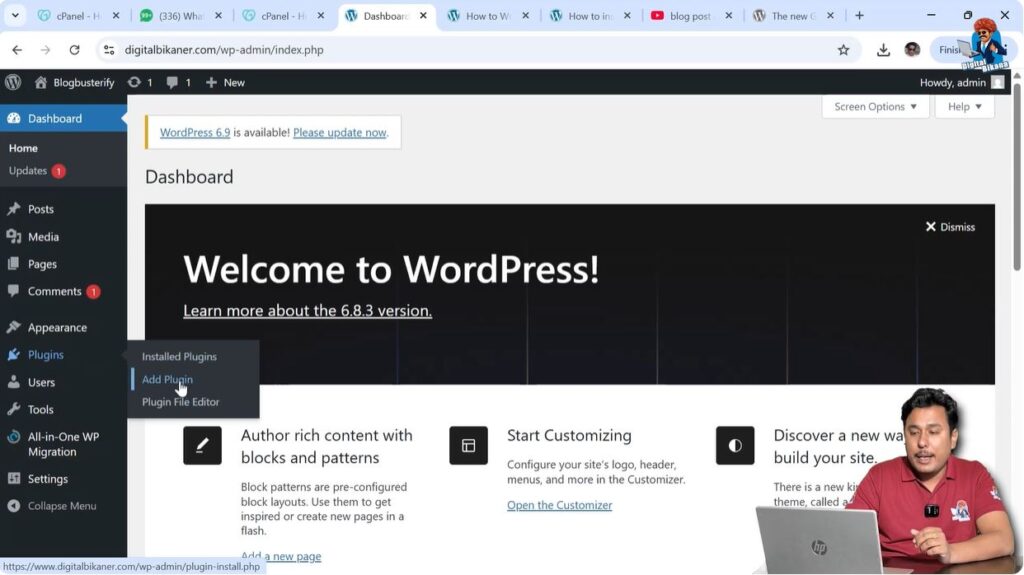
Task: Click the Users menu label
Action: coord(41,382)
